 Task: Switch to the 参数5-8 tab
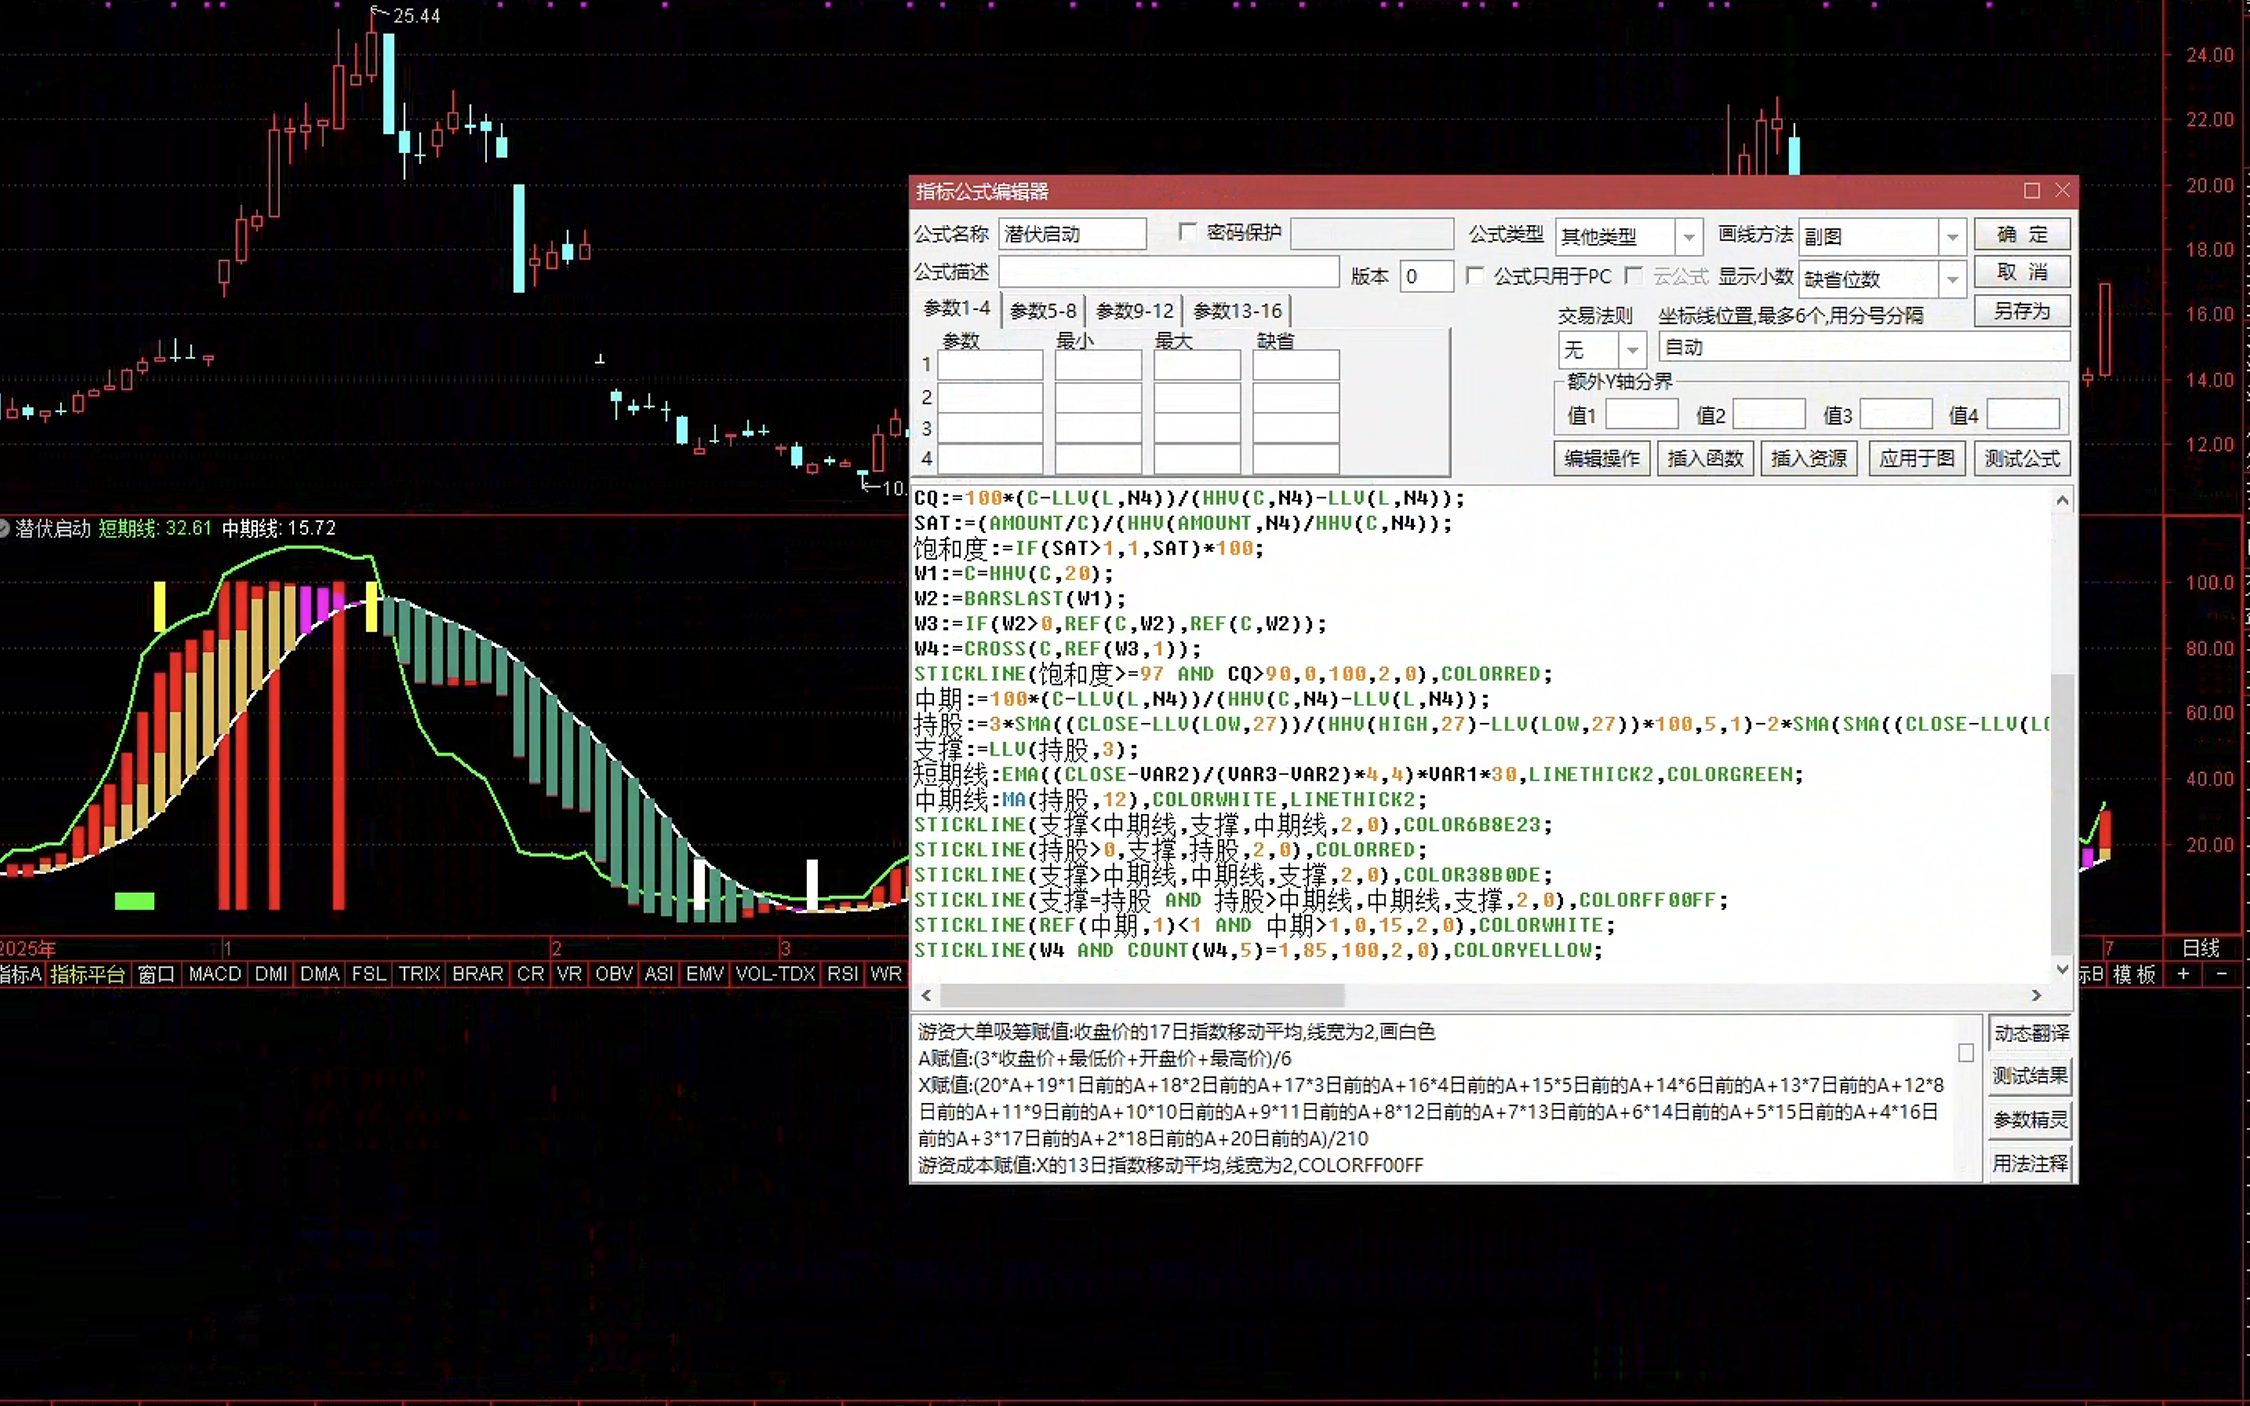pos(1043,311)
